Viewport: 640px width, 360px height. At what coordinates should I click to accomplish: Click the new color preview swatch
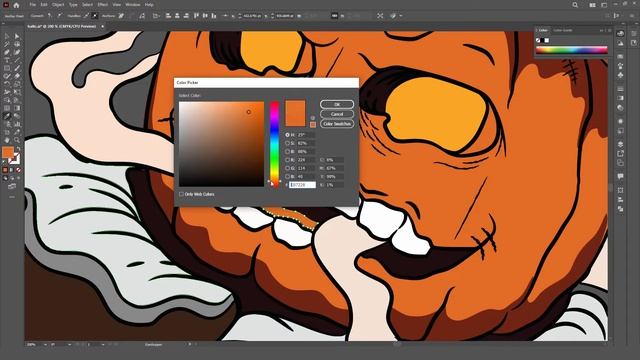[x=295, y=107]
